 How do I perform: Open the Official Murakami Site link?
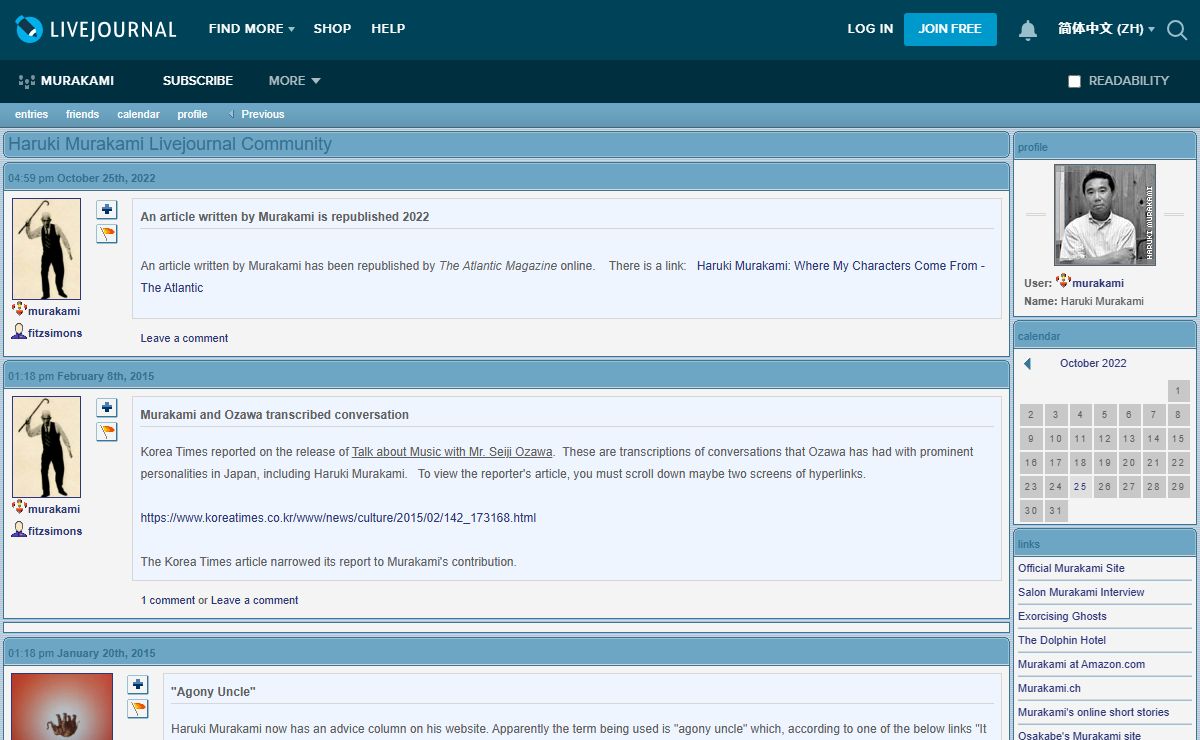pos(1071,568)
